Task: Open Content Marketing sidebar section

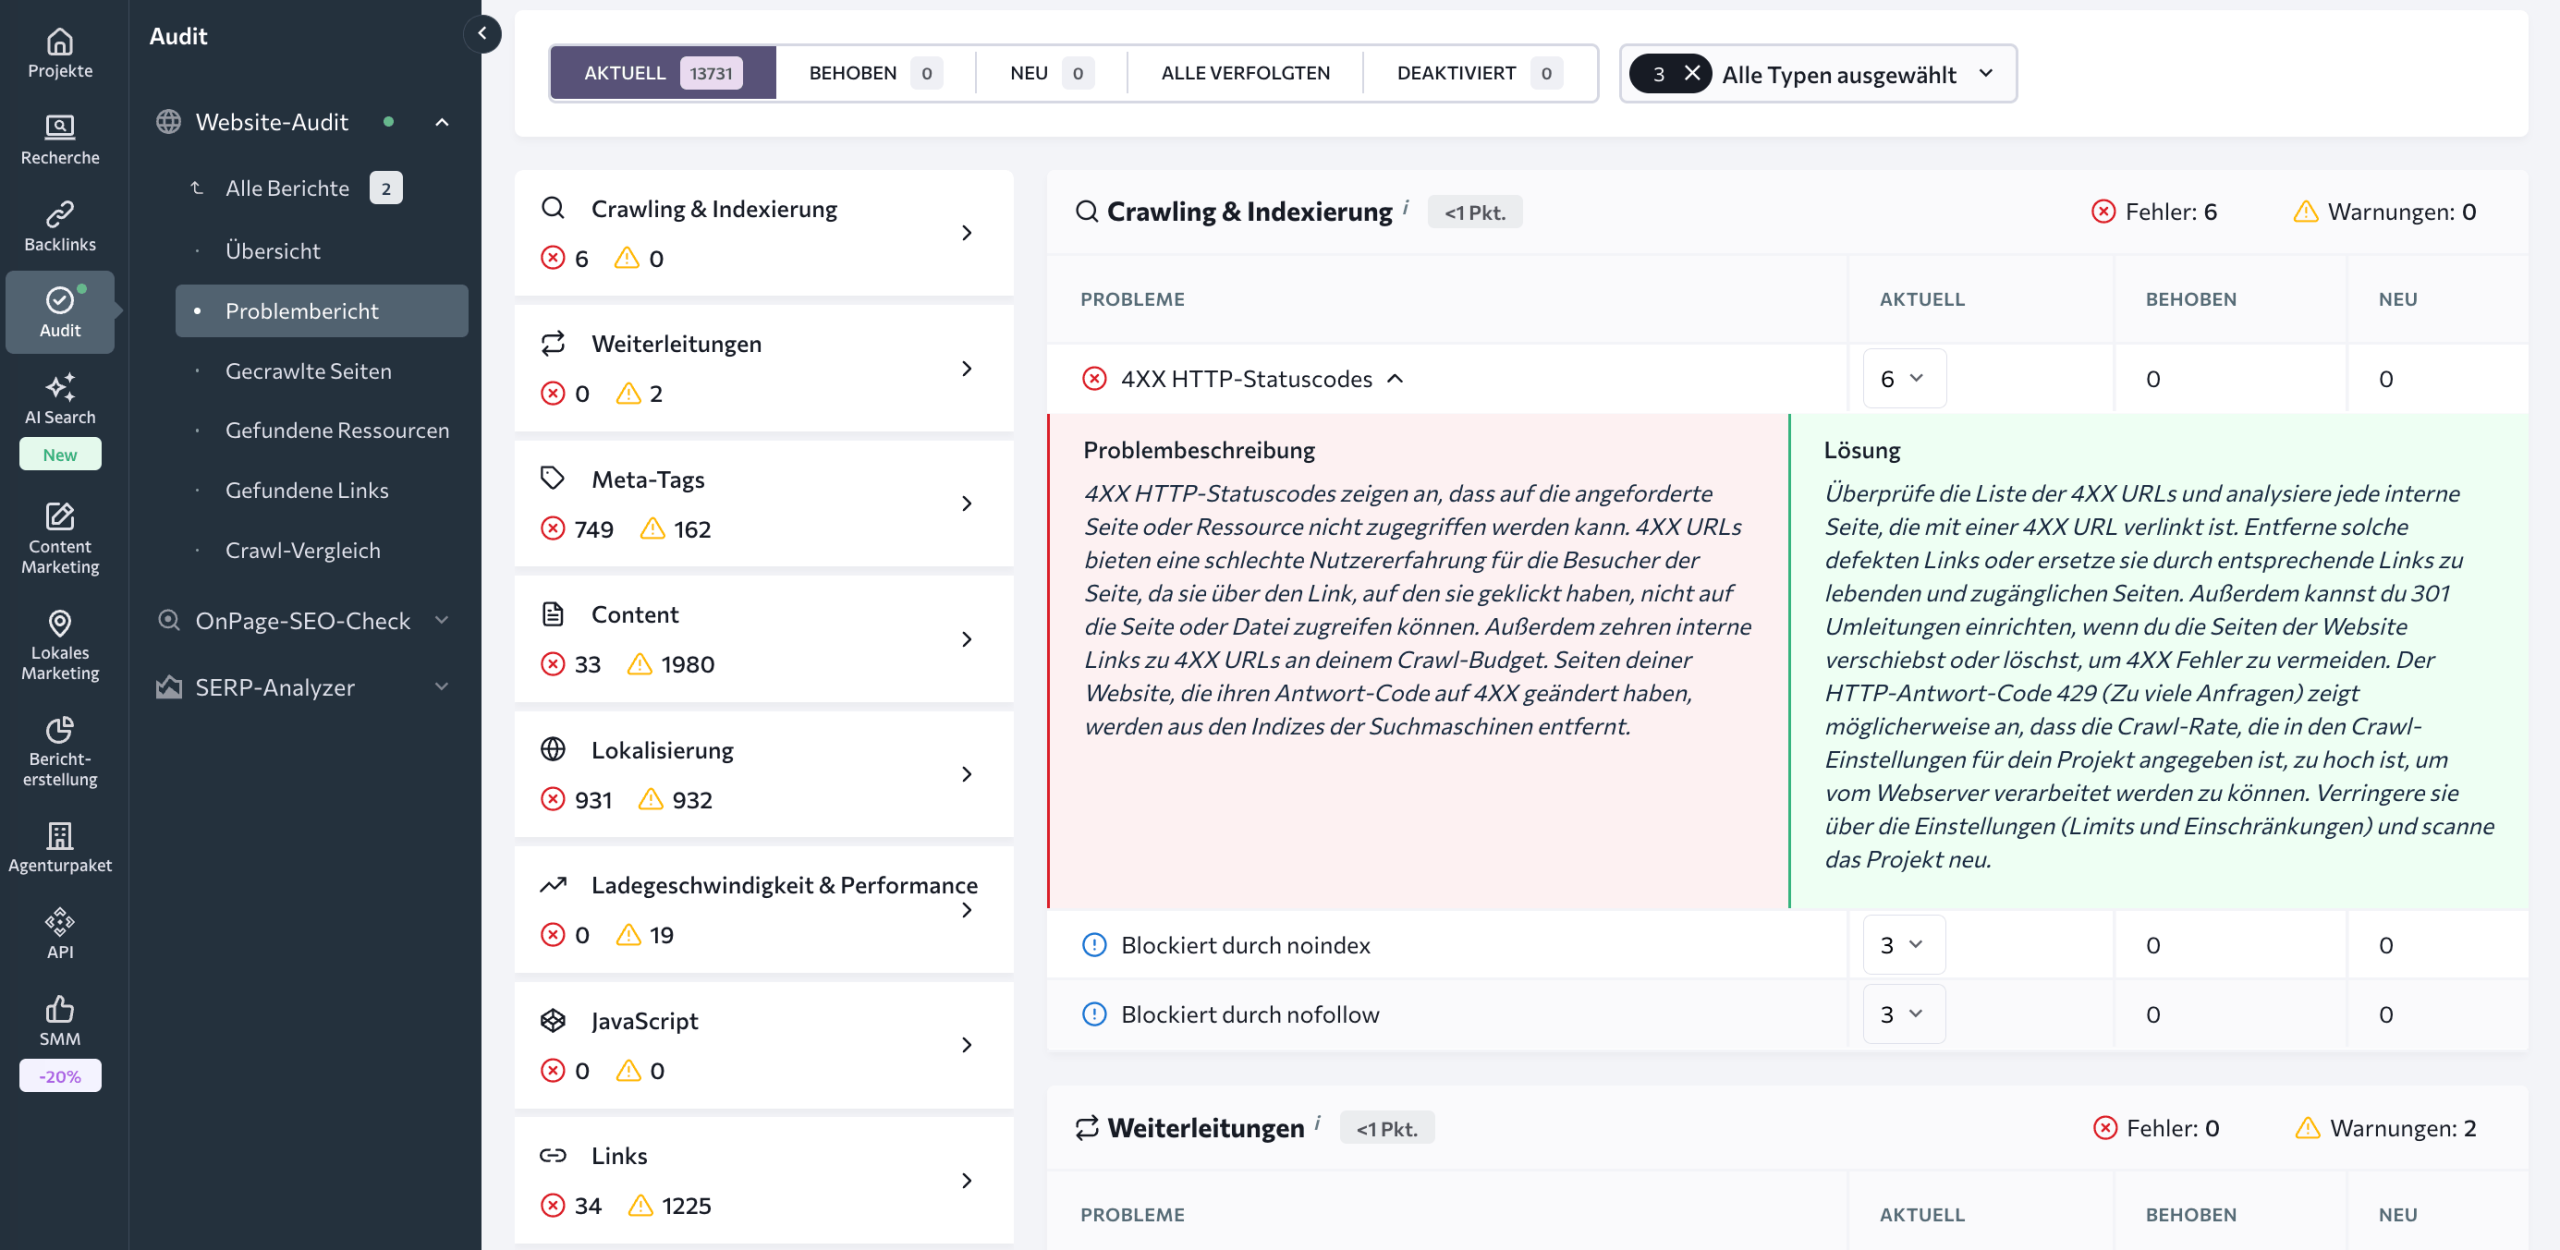Action: pos(60,539)
